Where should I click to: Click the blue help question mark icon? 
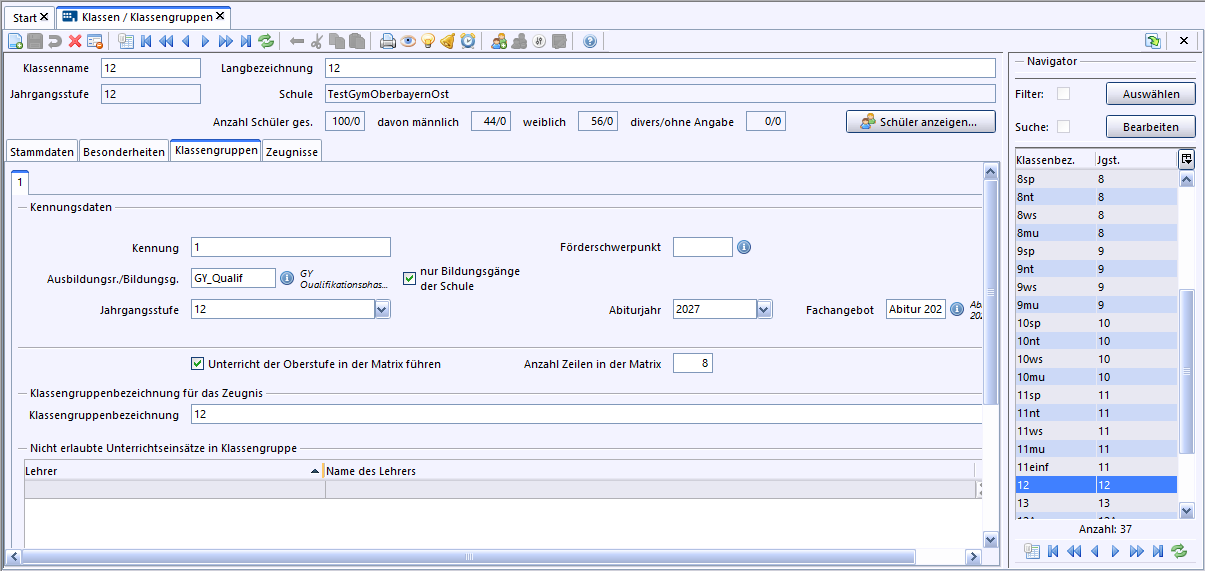[x=590, y=41]
